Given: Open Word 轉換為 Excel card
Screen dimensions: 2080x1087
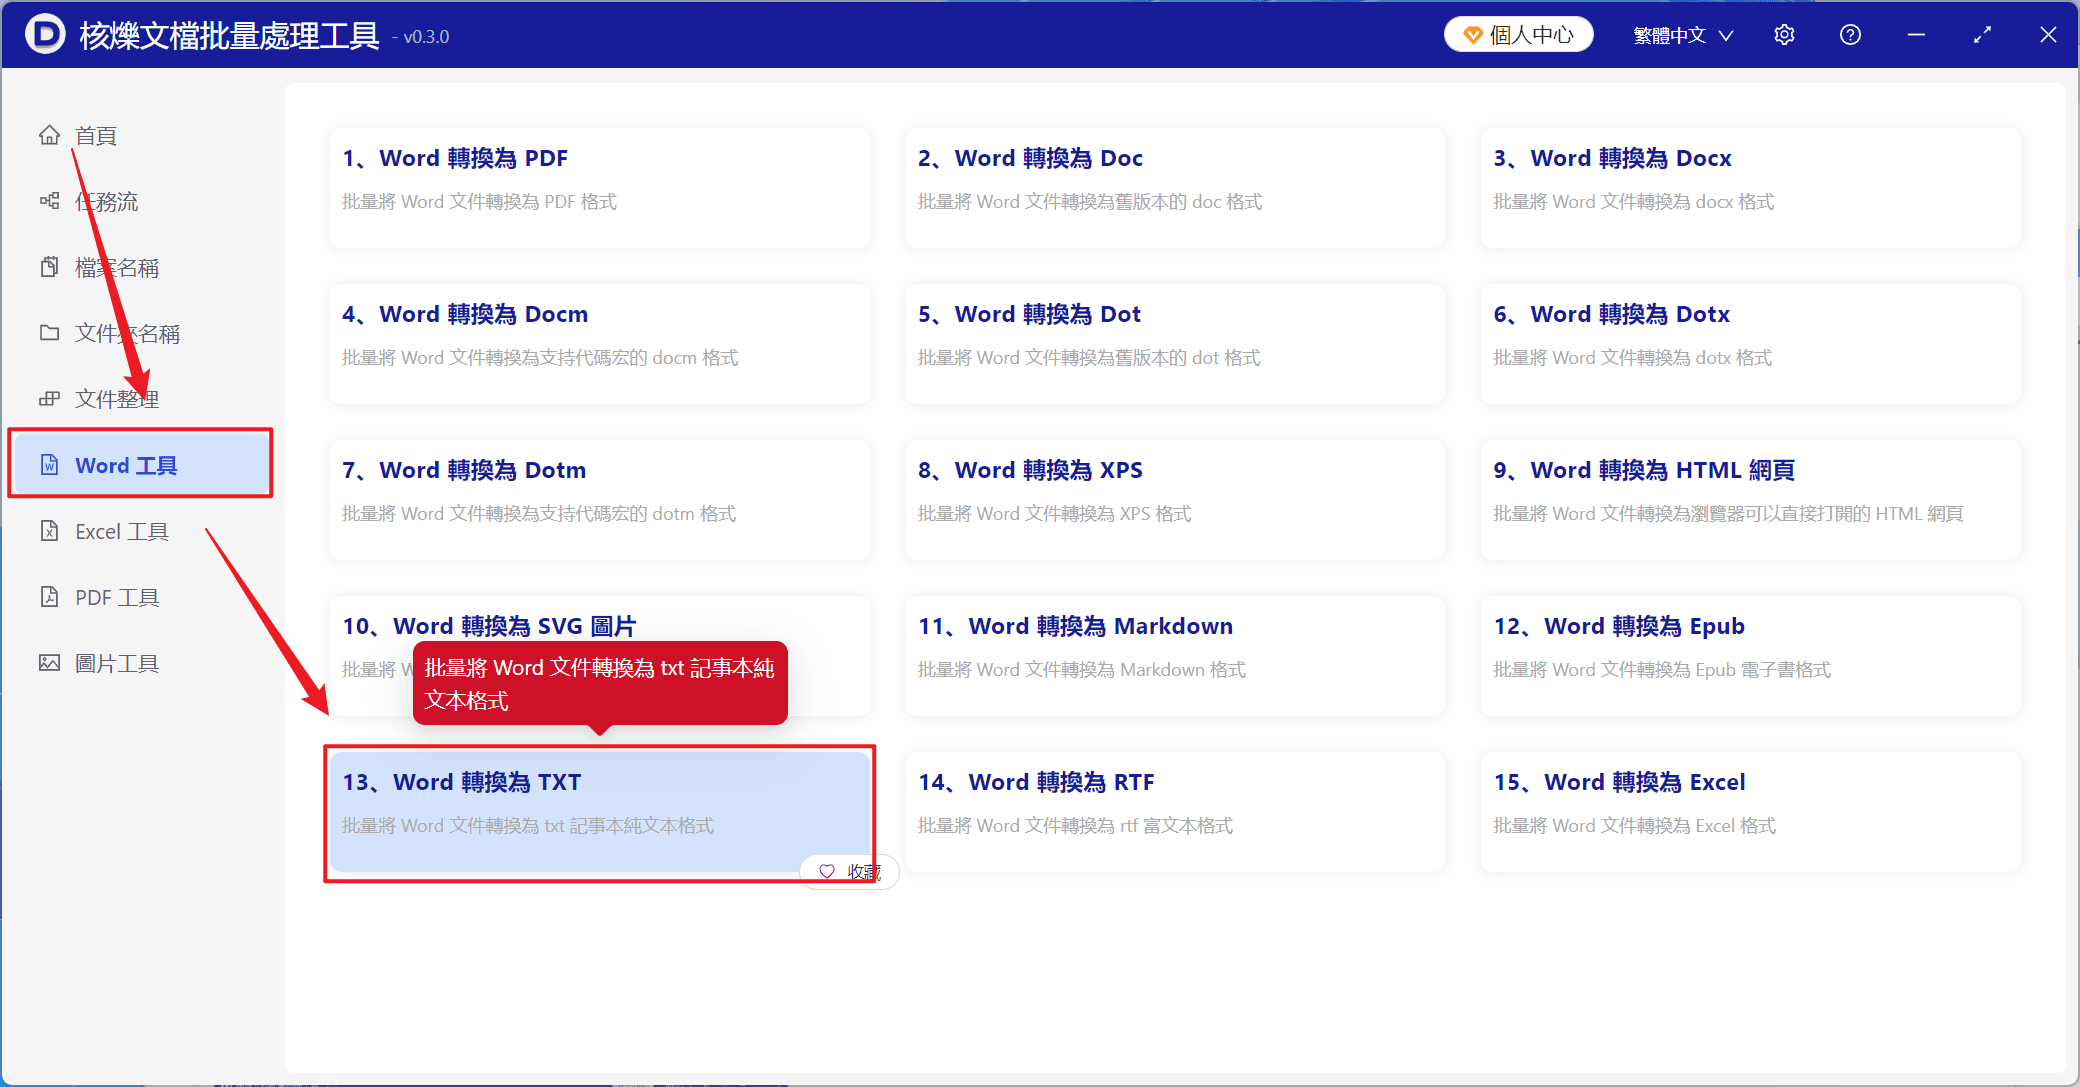Looking at the screenshot, I should click(x=1751, y=812).
